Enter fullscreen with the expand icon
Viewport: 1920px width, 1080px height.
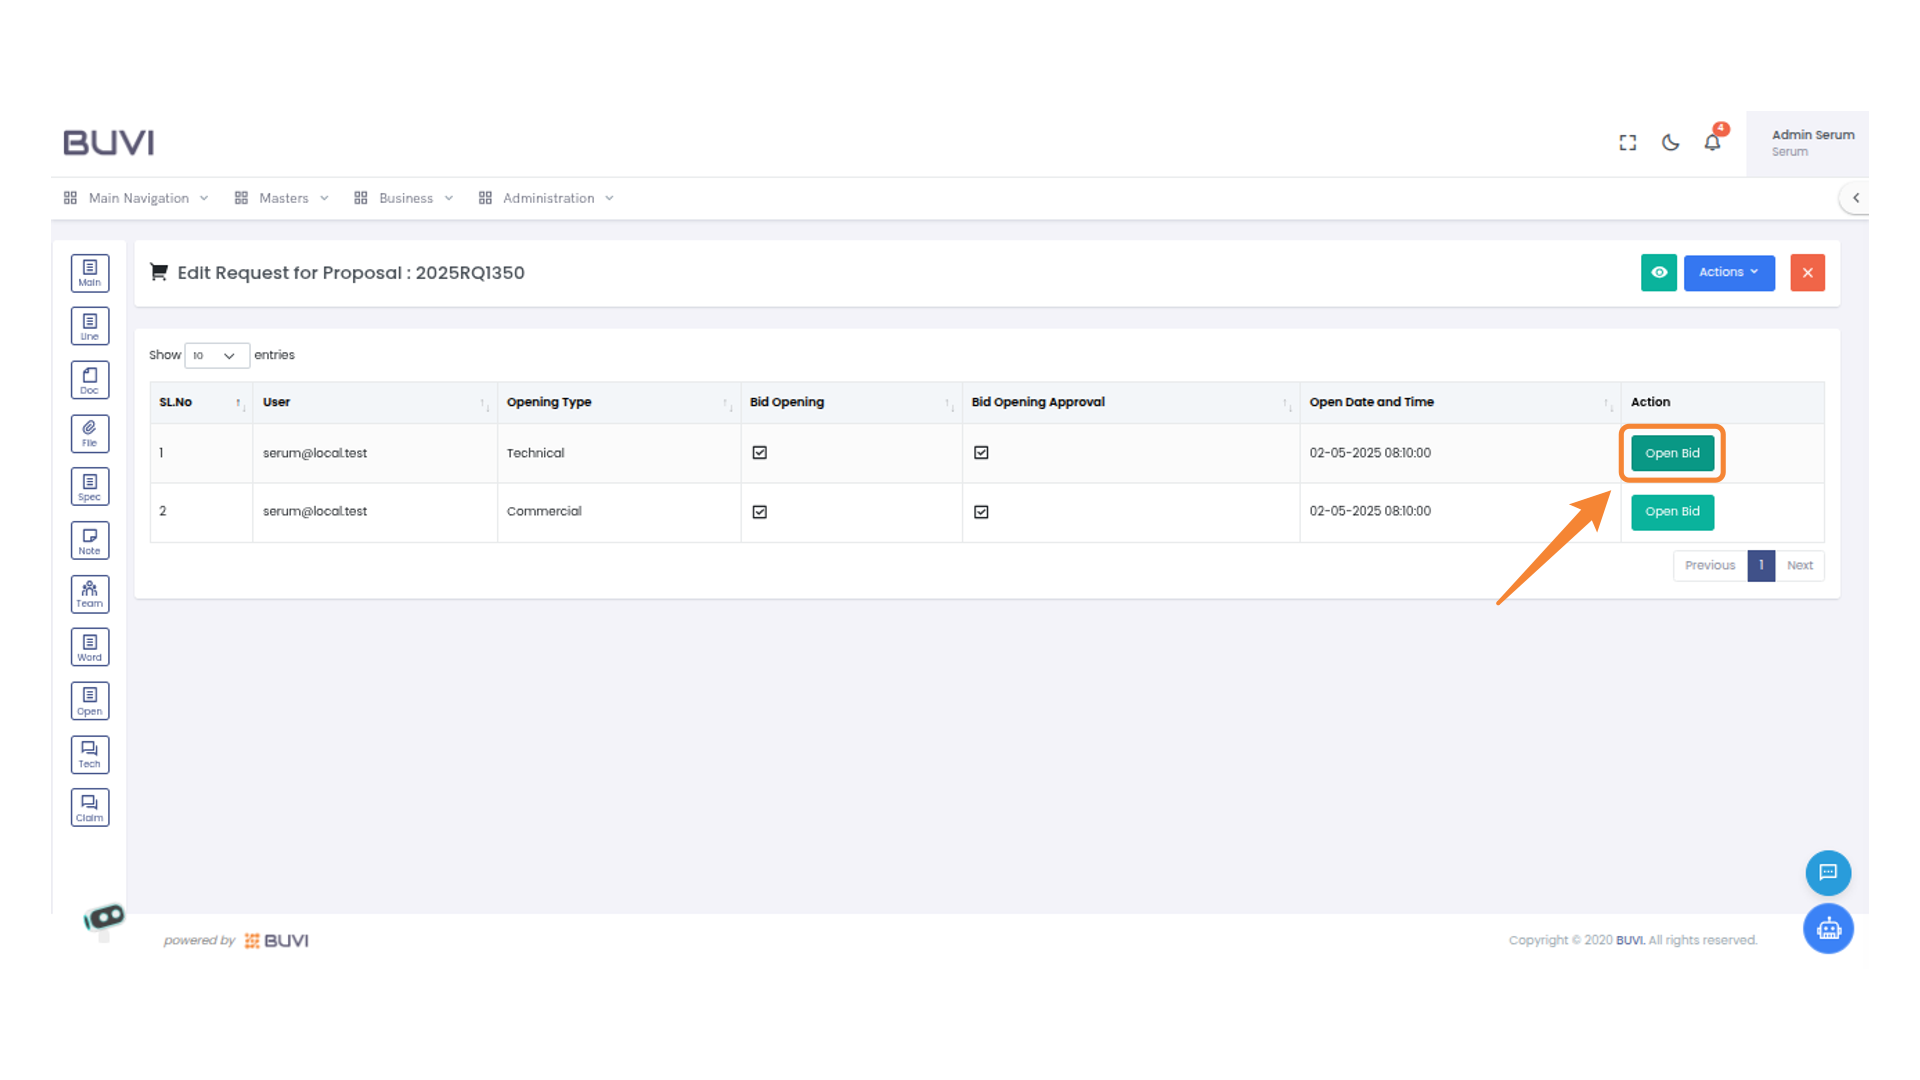click(x=1628, y=143)
